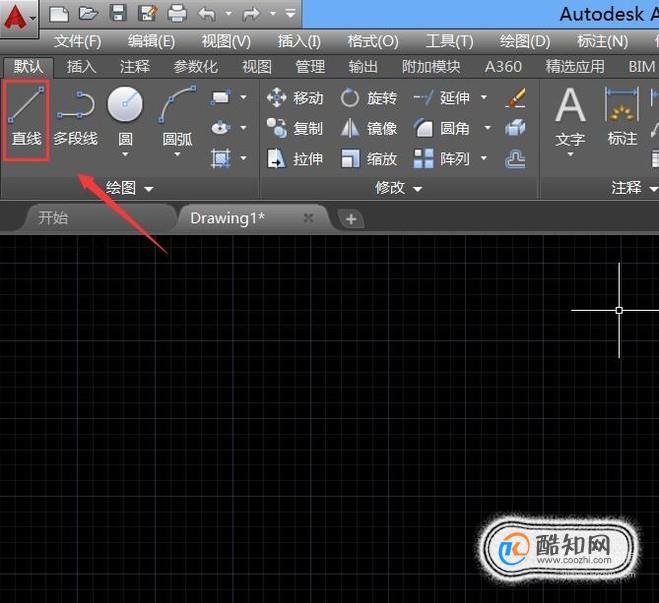Open the 编辑(E) menu
The width and height of the screenshot is (659, 603).
tap(151, 41)
